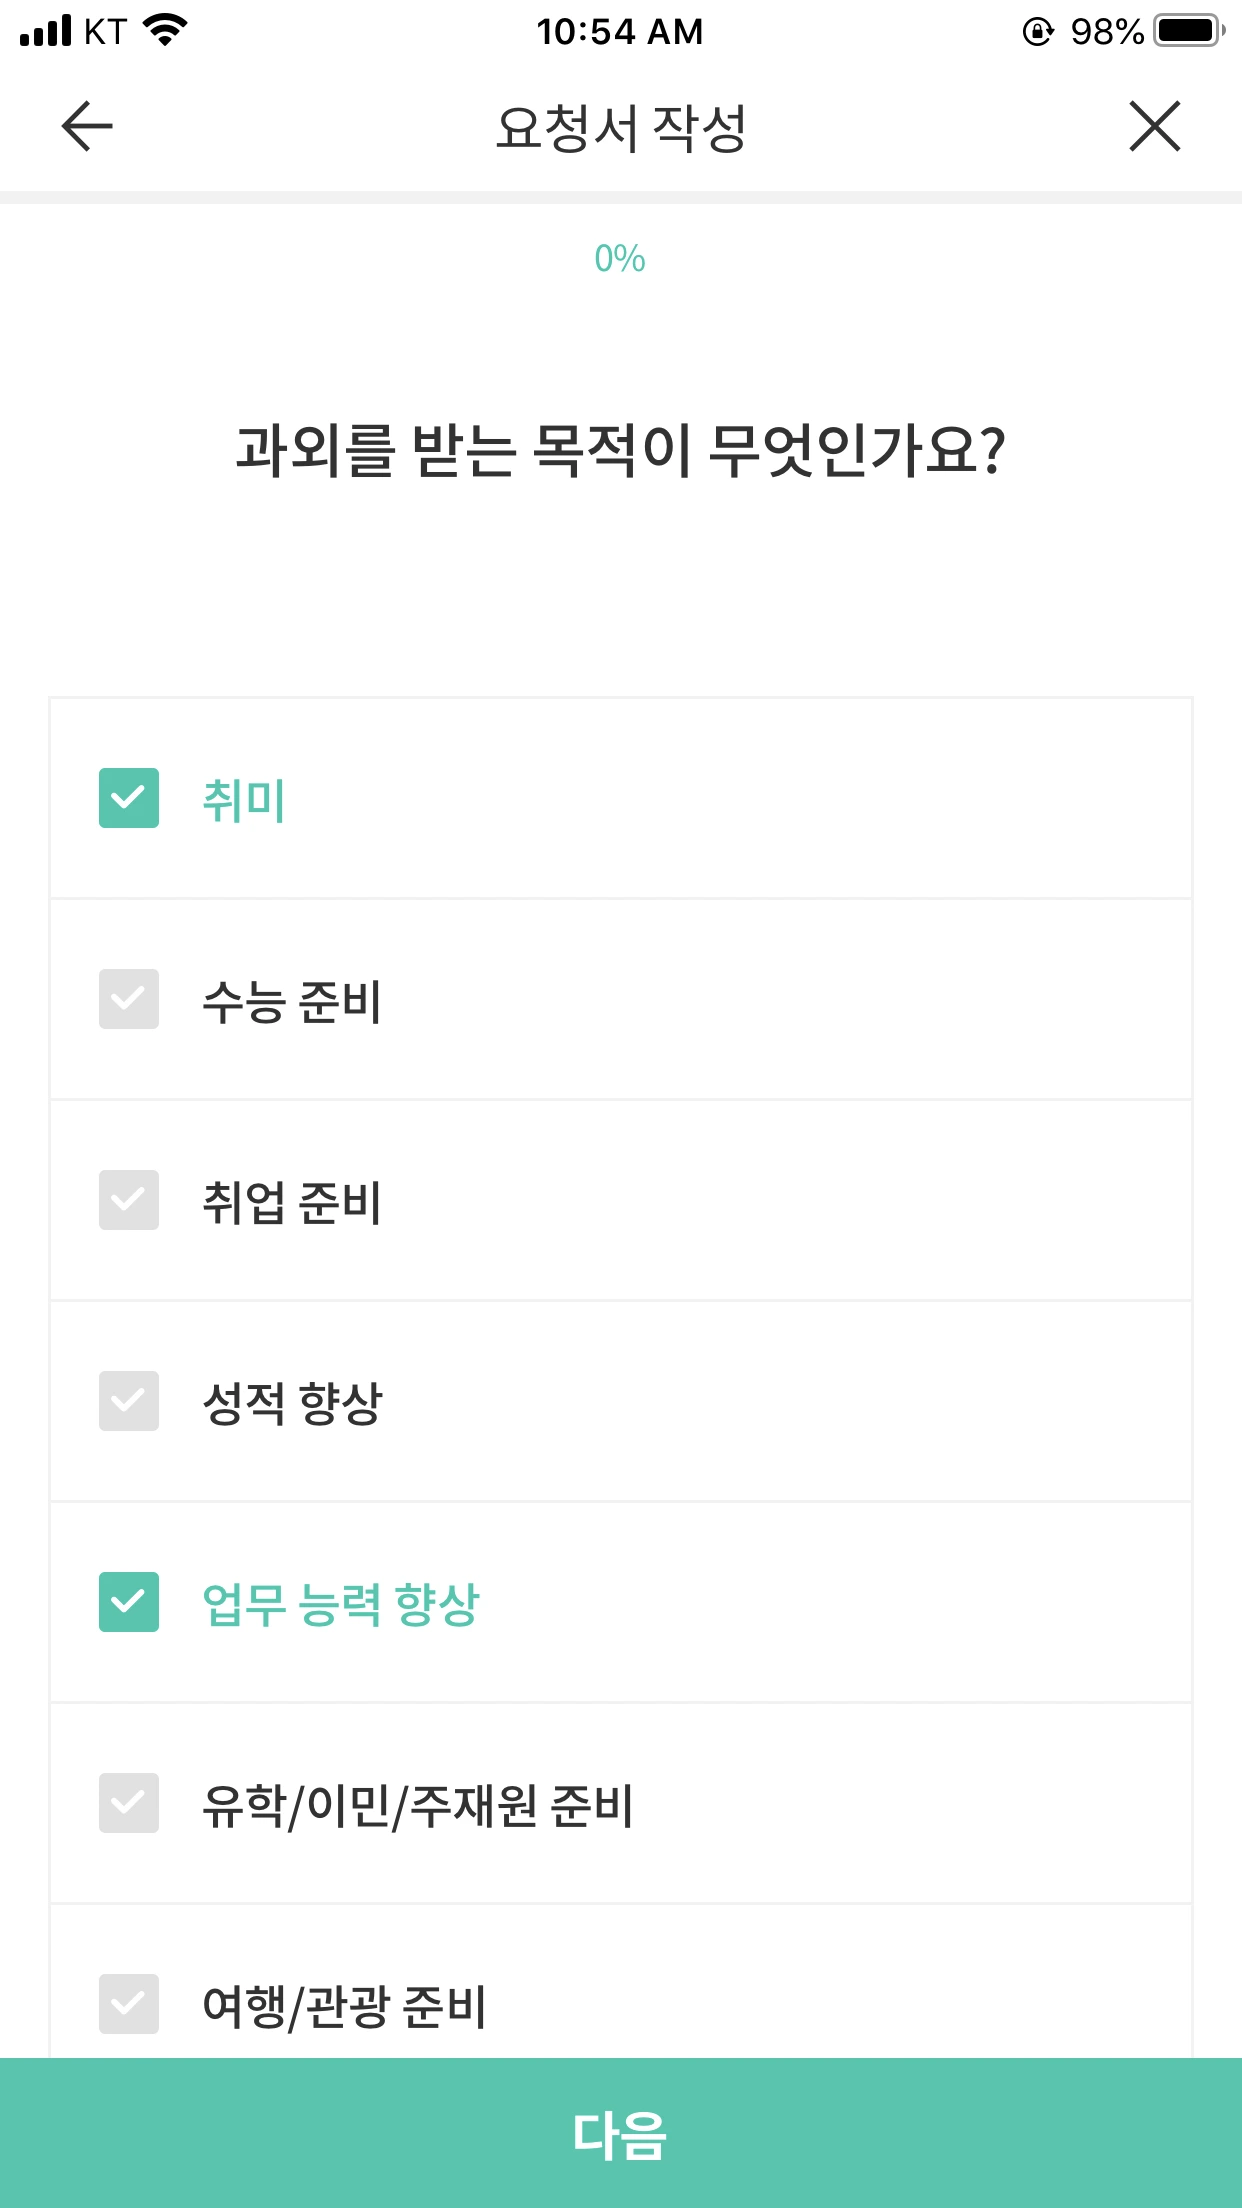Image resolution: width=1242 pixels, height=2208 pixels.
Task: Tap the 다음 button
Action: (621, 2133)
